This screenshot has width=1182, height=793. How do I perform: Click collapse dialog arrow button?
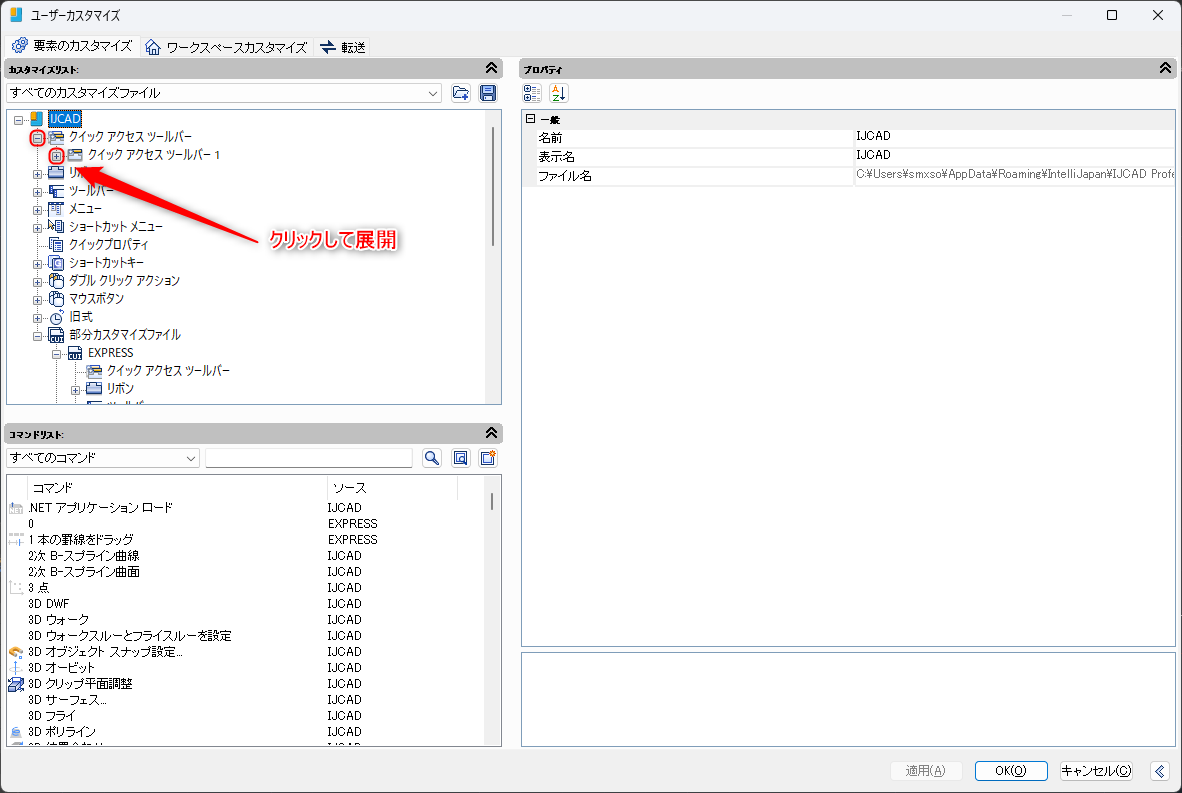[1160, 770]
